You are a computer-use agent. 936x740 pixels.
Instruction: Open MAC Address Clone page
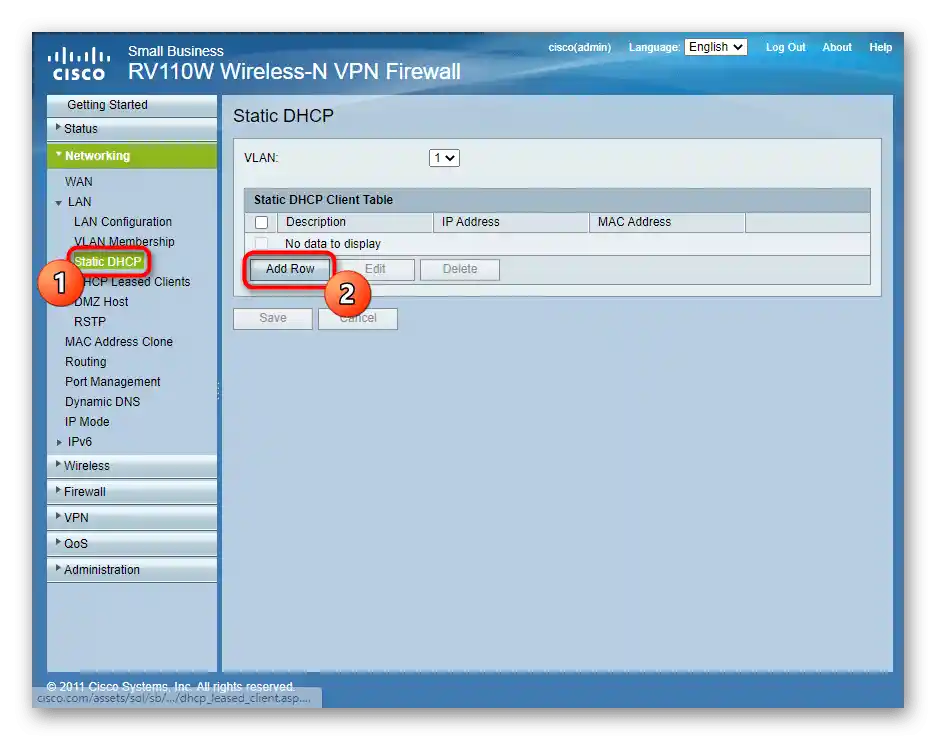point(119,341)
